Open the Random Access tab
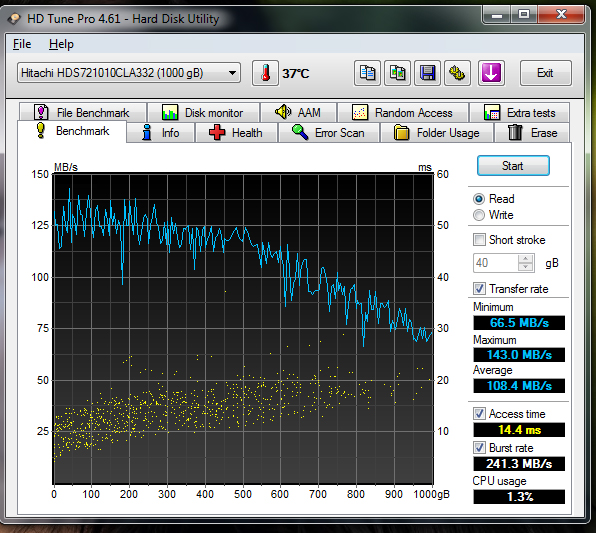Viewport: 596px width, 533px height. click(x=403, y=113)
